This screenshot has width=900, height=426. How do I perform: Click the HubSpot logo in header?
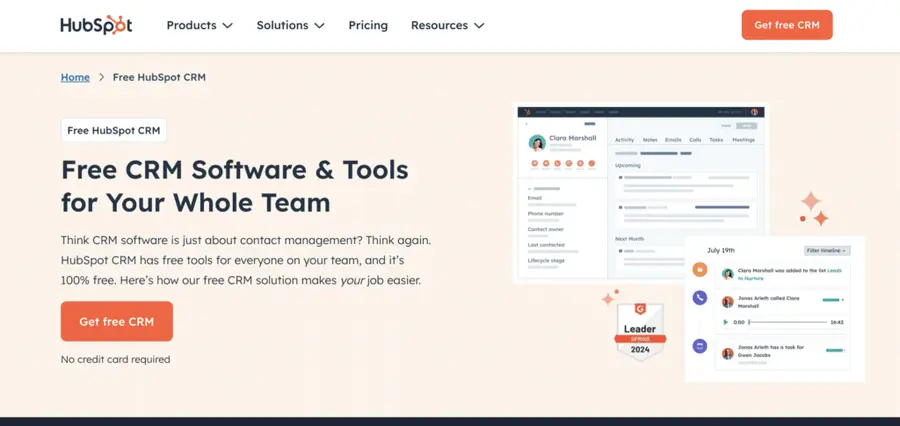(x=96, y=25)
